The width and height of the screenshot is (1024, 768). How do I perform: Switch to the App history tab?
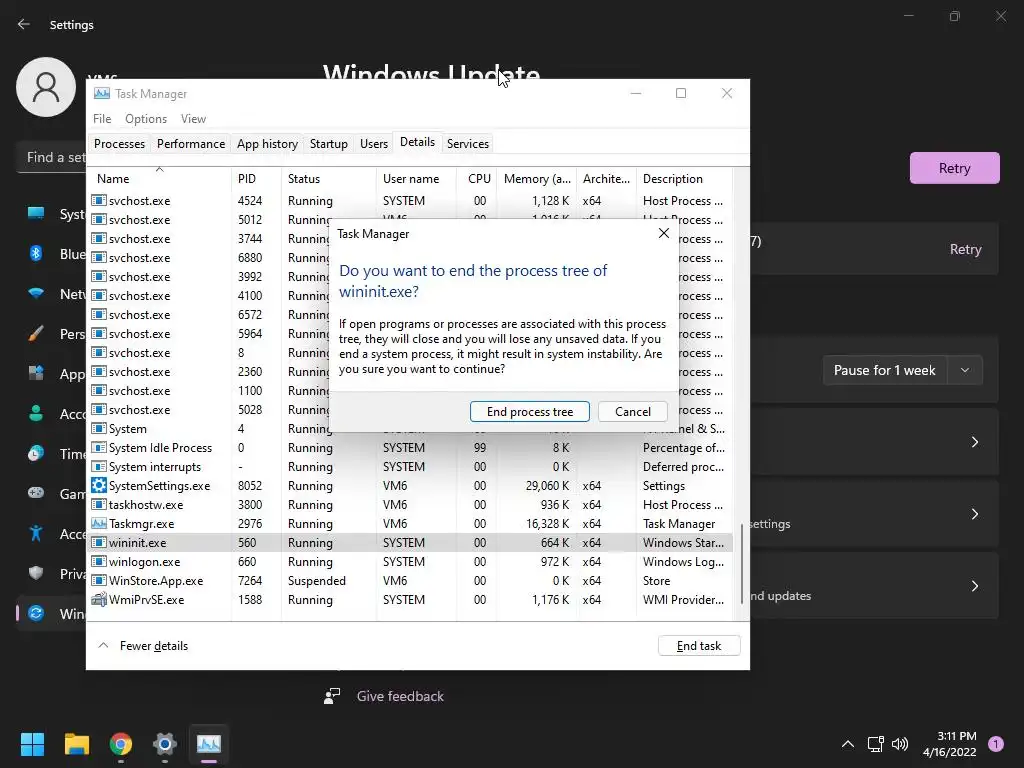point(267,144)
